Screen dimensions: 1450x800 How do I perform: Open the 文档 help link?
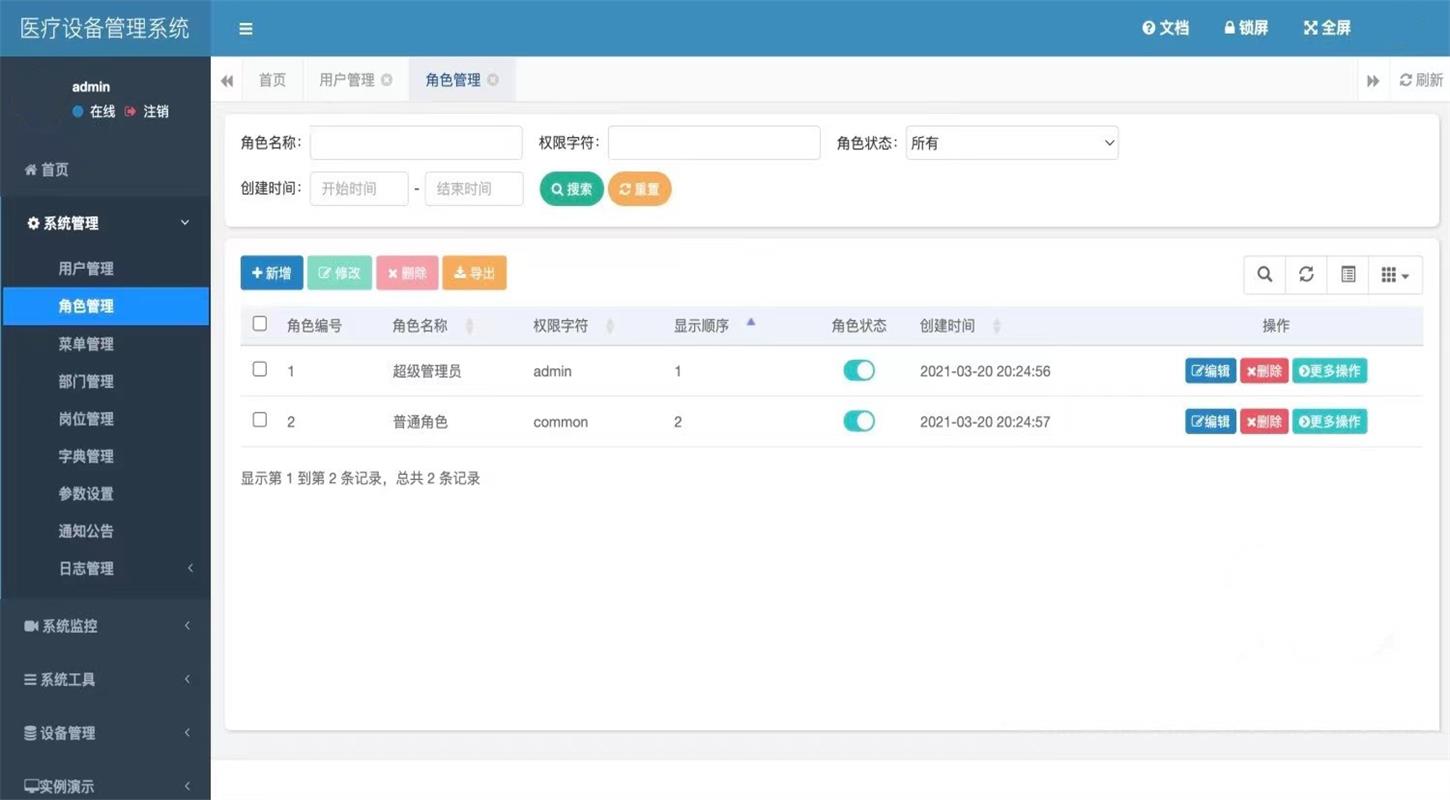[x=1166, y=28]
